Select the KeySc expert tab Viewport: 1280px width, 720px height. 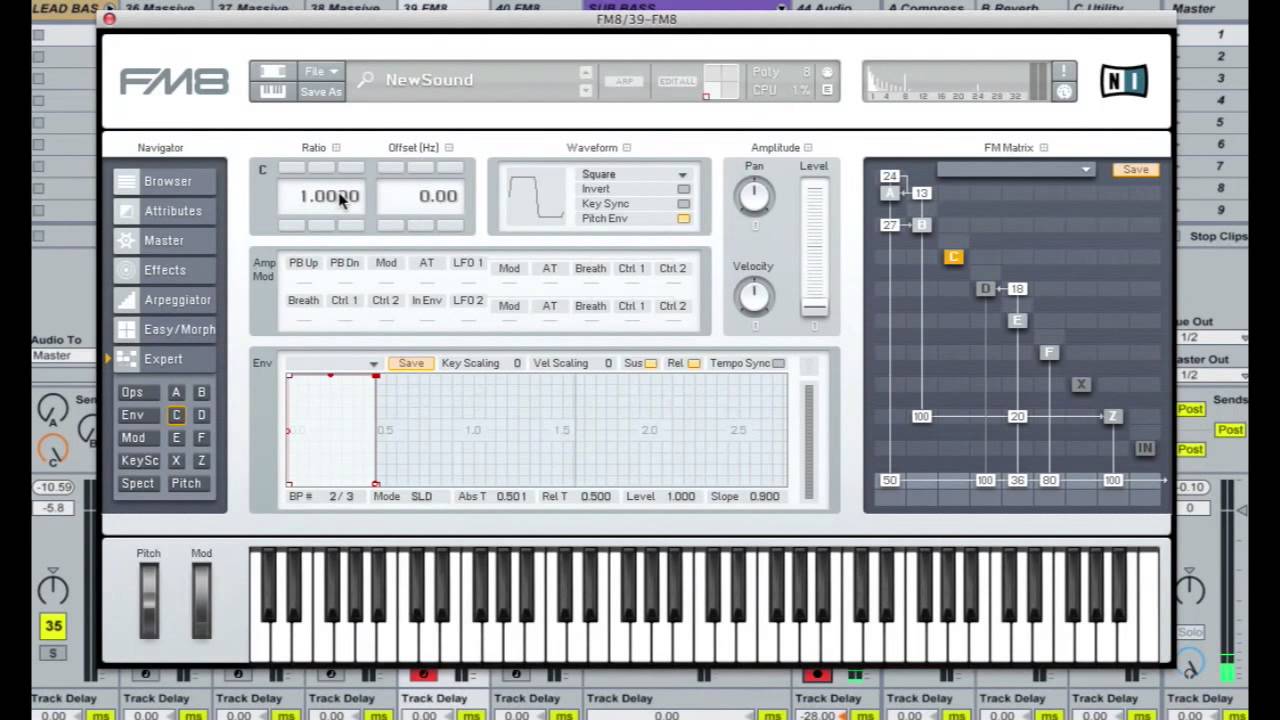tap(139, 461)
